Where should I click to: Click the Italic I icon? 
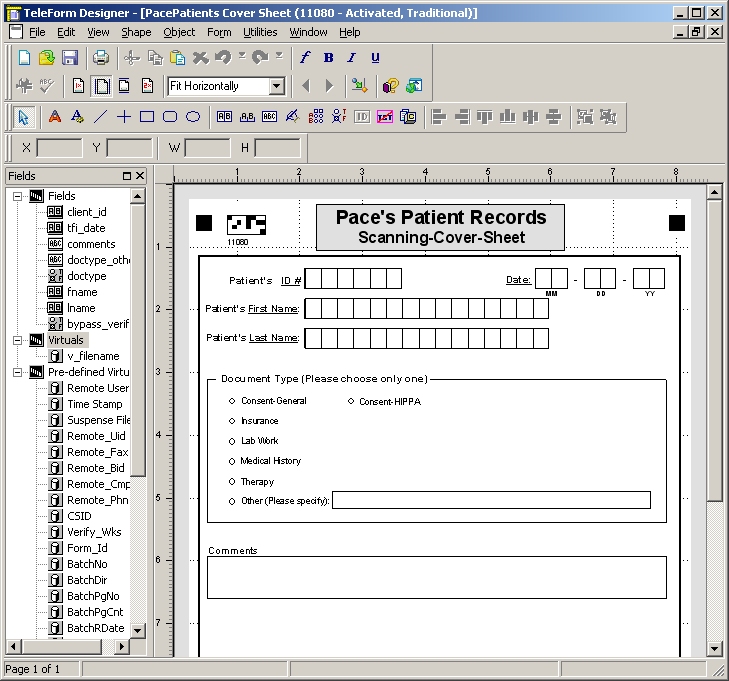[x=351, y=58]
